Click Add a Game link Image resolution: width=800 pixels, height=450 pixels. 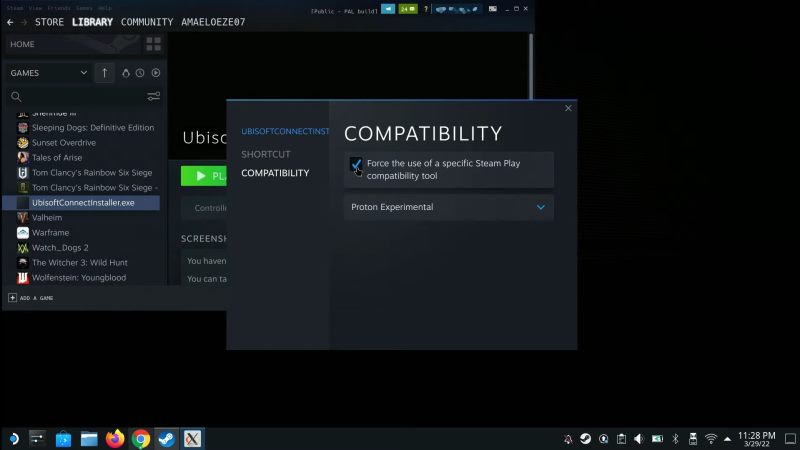click(x=36, y=298)
